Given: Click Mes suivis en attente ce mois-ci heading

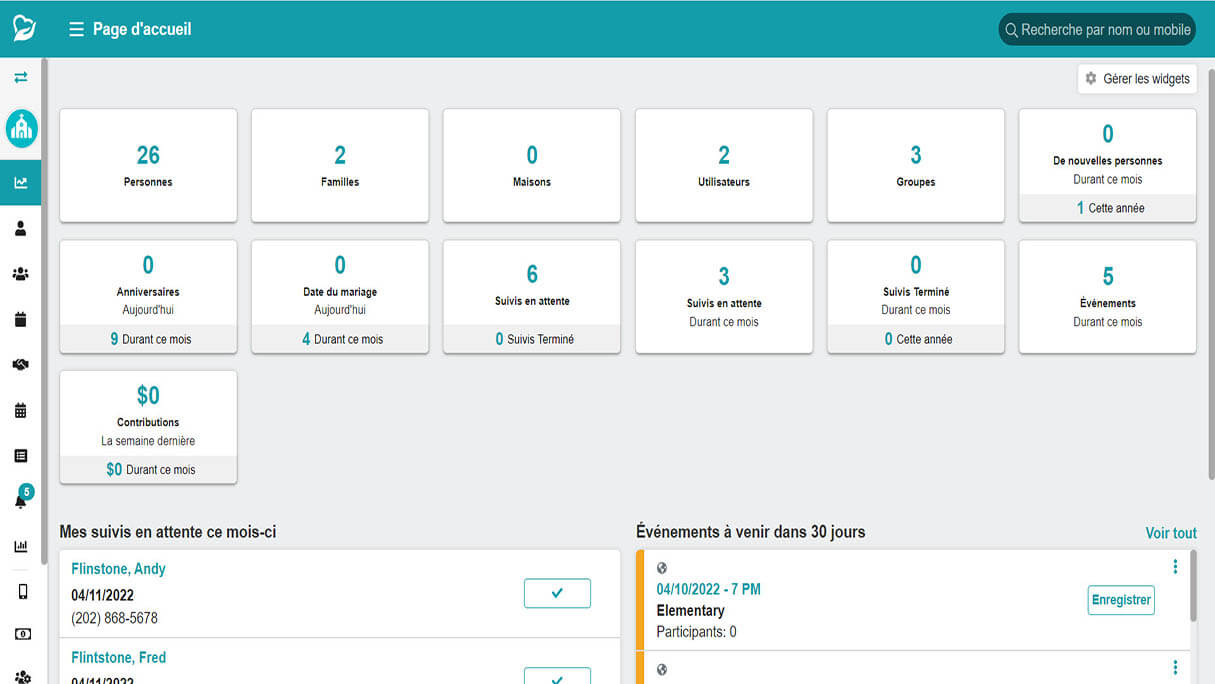Looking at the screenshot, I should (168, 532).
